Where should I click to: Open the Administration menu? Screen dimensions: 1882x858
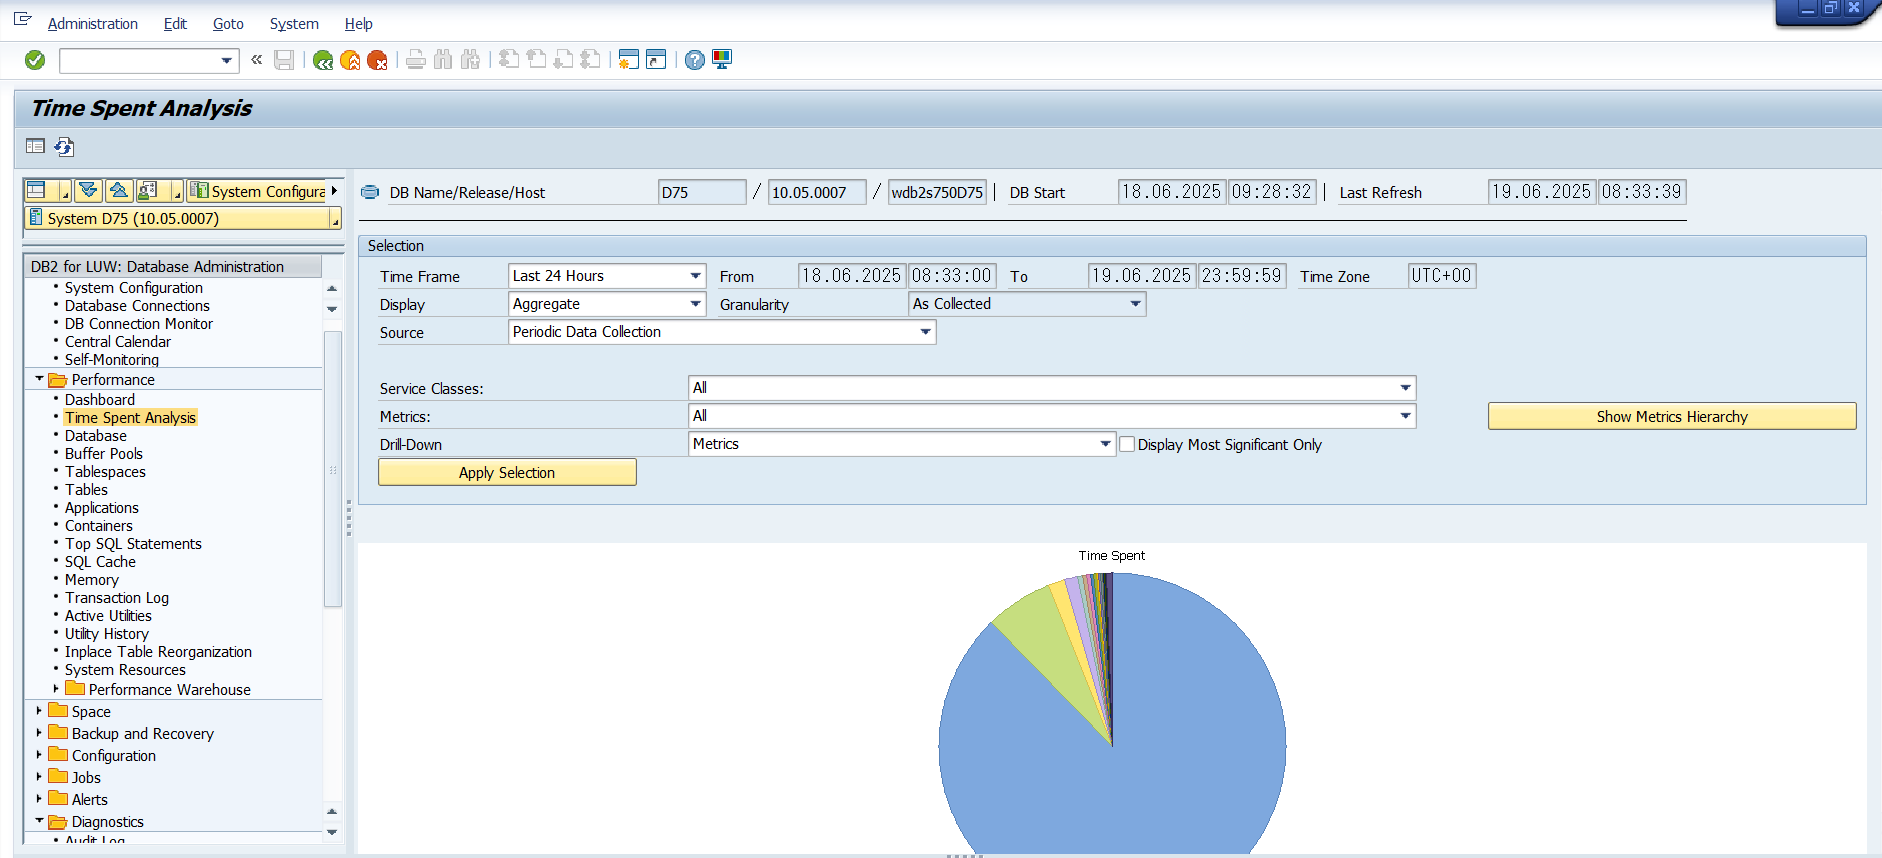pos(93,24)
